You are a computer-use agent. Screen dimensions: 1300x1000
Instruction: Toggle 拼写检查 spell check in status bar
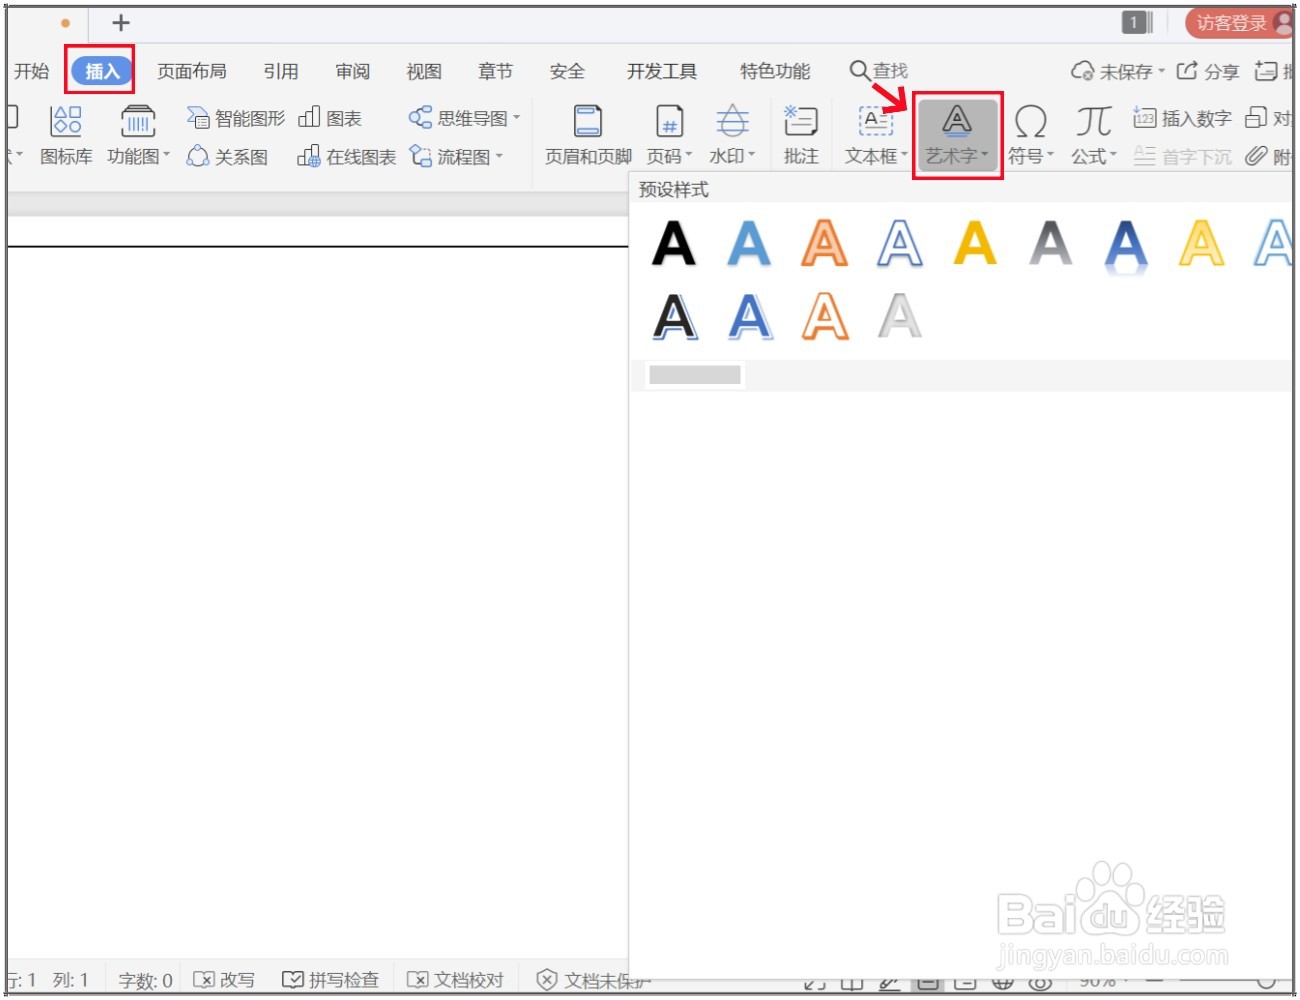(331, 980)
